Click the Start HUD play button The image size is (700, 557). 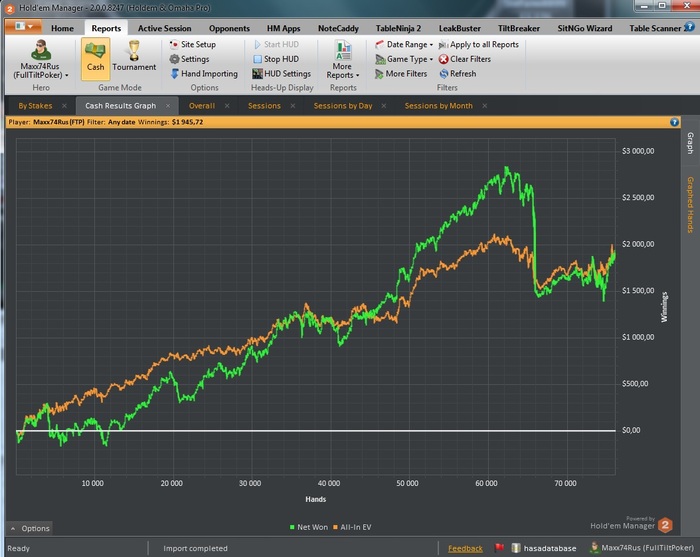[276, 44]
